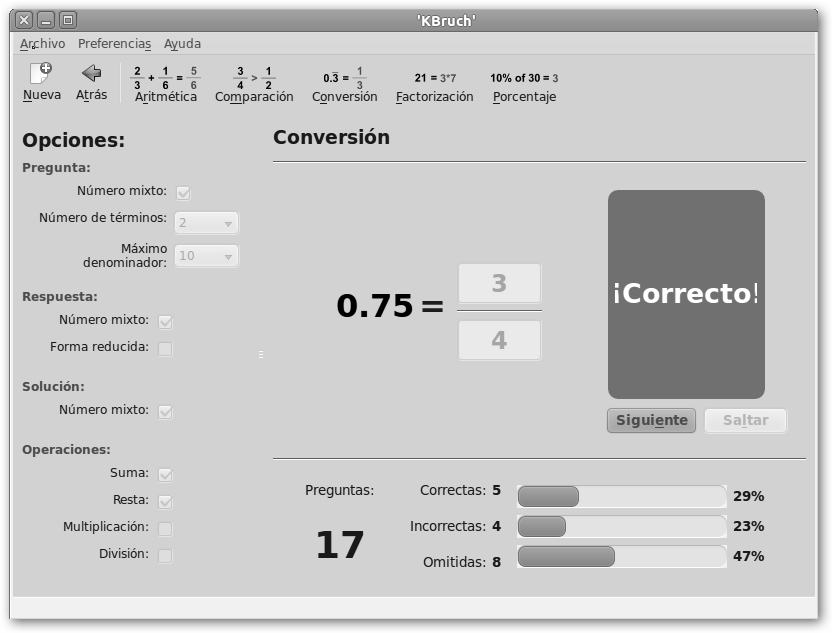Open the Archivo menu
The height and width of the screenshot is (633, 832).
pyautogui.click(x=42, y=44)
